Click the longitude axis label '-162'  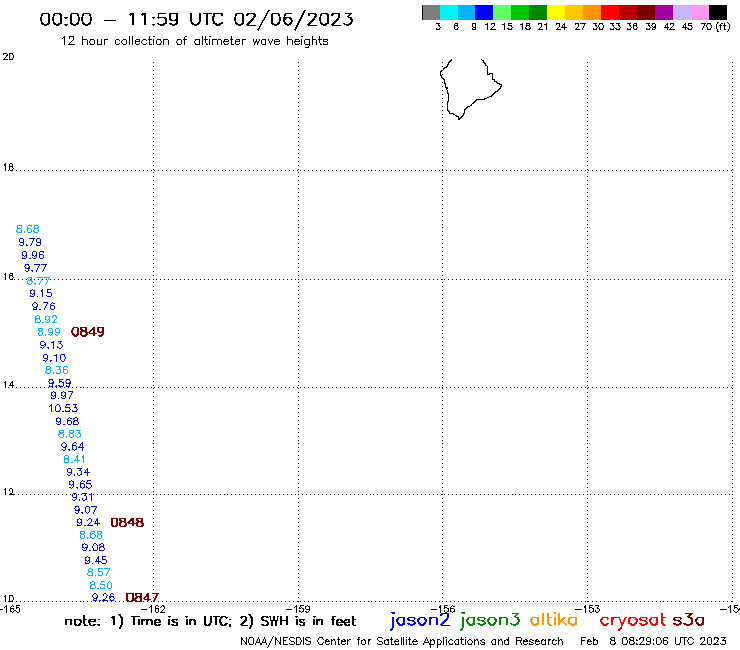pos(153,609)
